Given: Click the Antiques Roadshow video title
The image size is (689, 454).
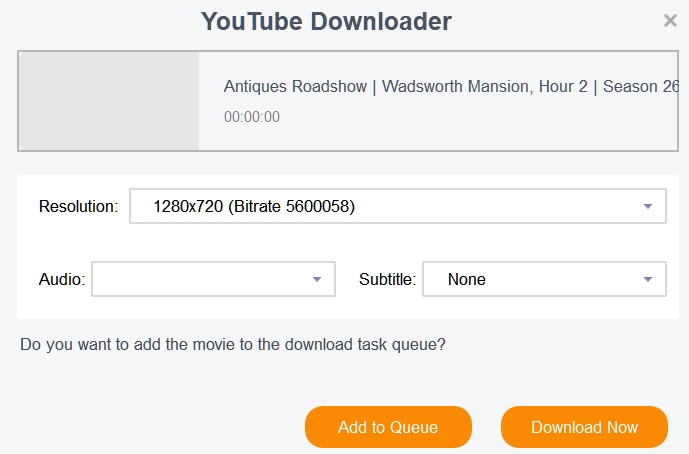Looking at the screenshot, I should 451,87.
